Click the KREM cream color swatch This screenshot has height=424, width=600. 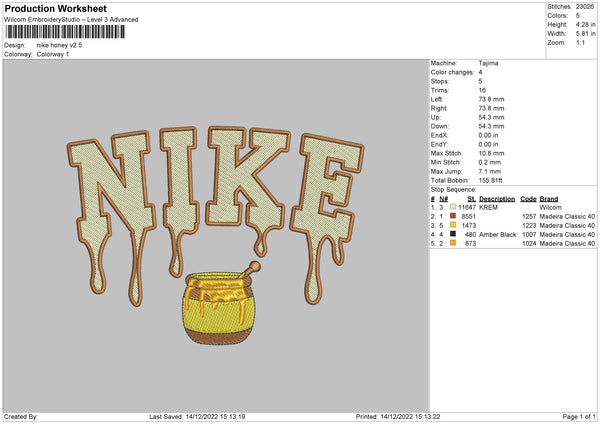[453, 207]
